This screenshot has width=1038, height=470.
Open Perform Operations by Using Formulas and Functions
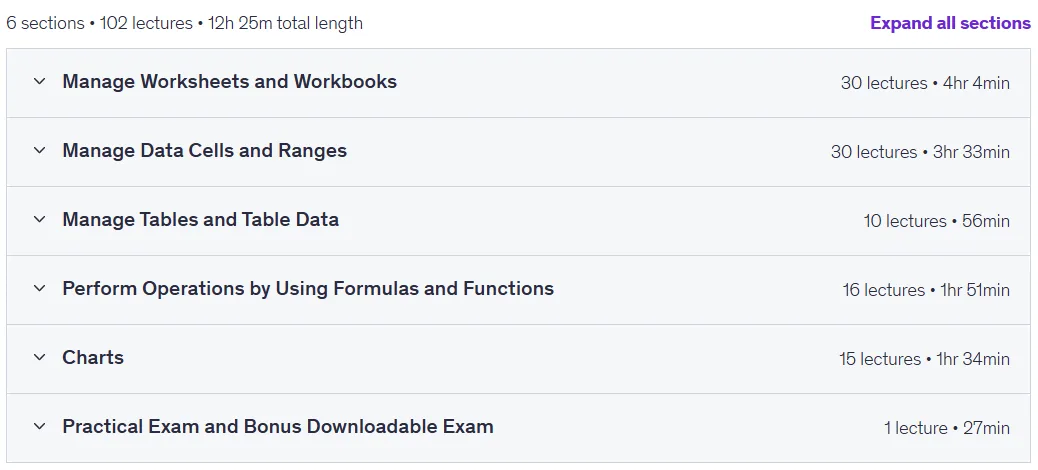coord(308,289)
